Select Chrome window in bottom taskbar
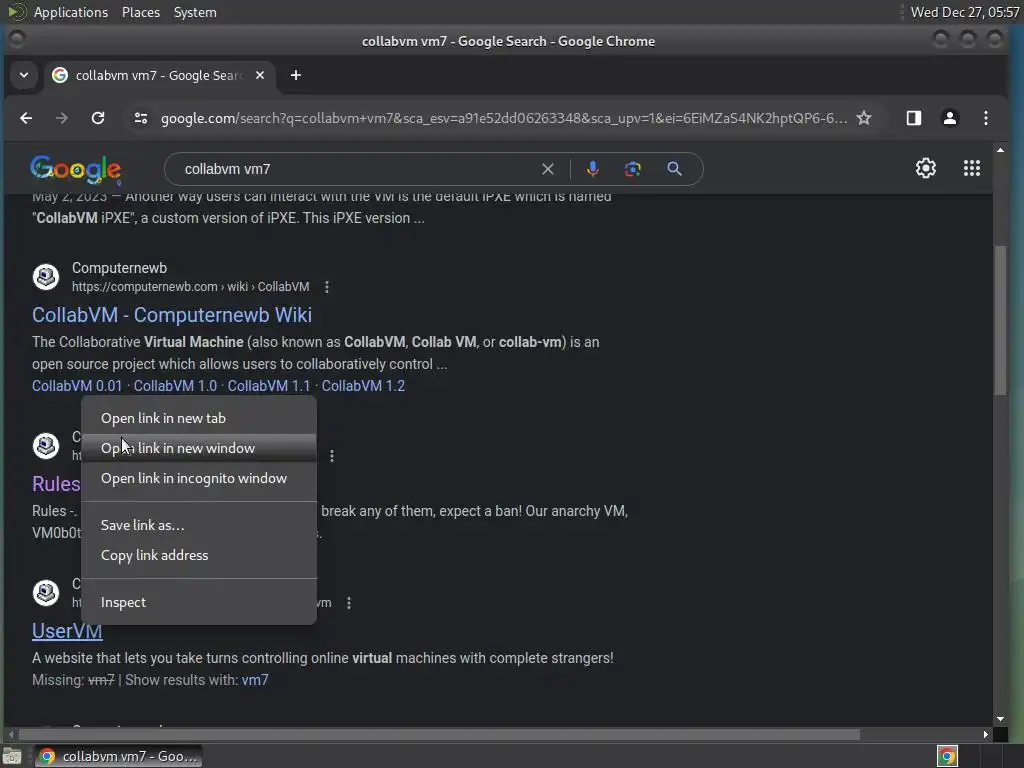This screenshot has width=1024, height=768. (x=118, y=756)
